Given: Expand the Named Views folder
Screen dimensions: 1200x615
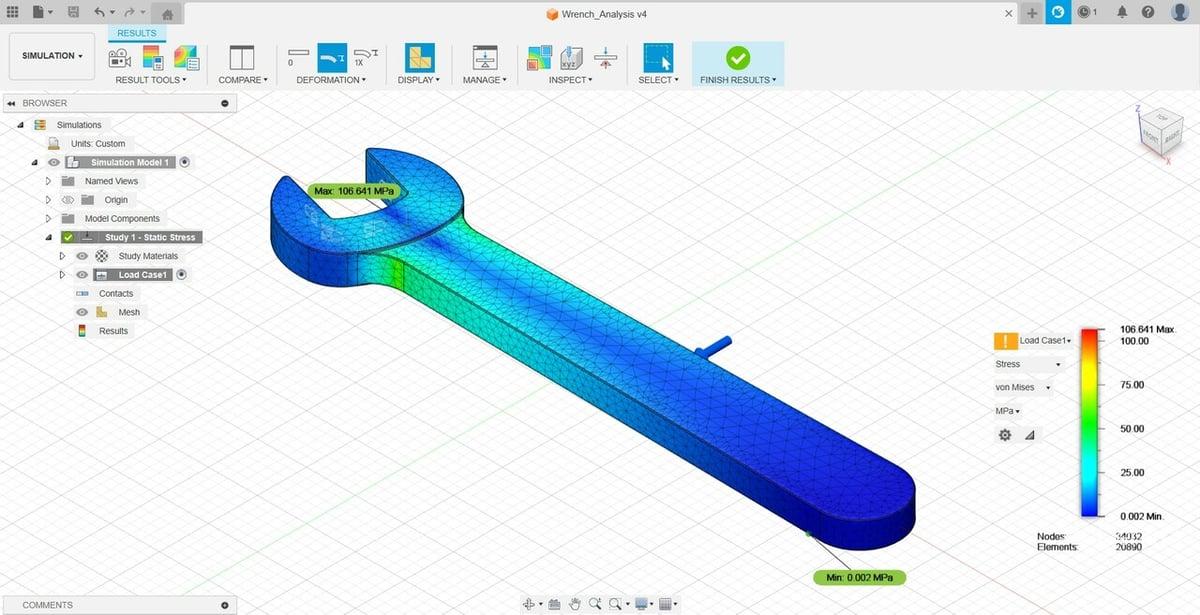Looking at the screenshot, I should click(x=48, y=181).
